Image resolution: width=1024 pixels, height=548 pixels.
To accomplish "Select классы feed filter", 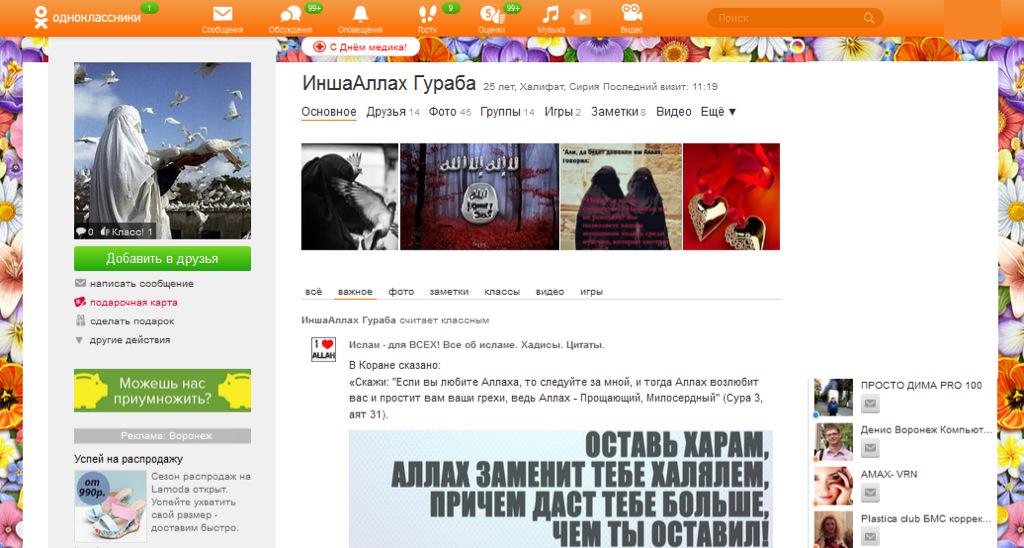I will click(502, 292).
